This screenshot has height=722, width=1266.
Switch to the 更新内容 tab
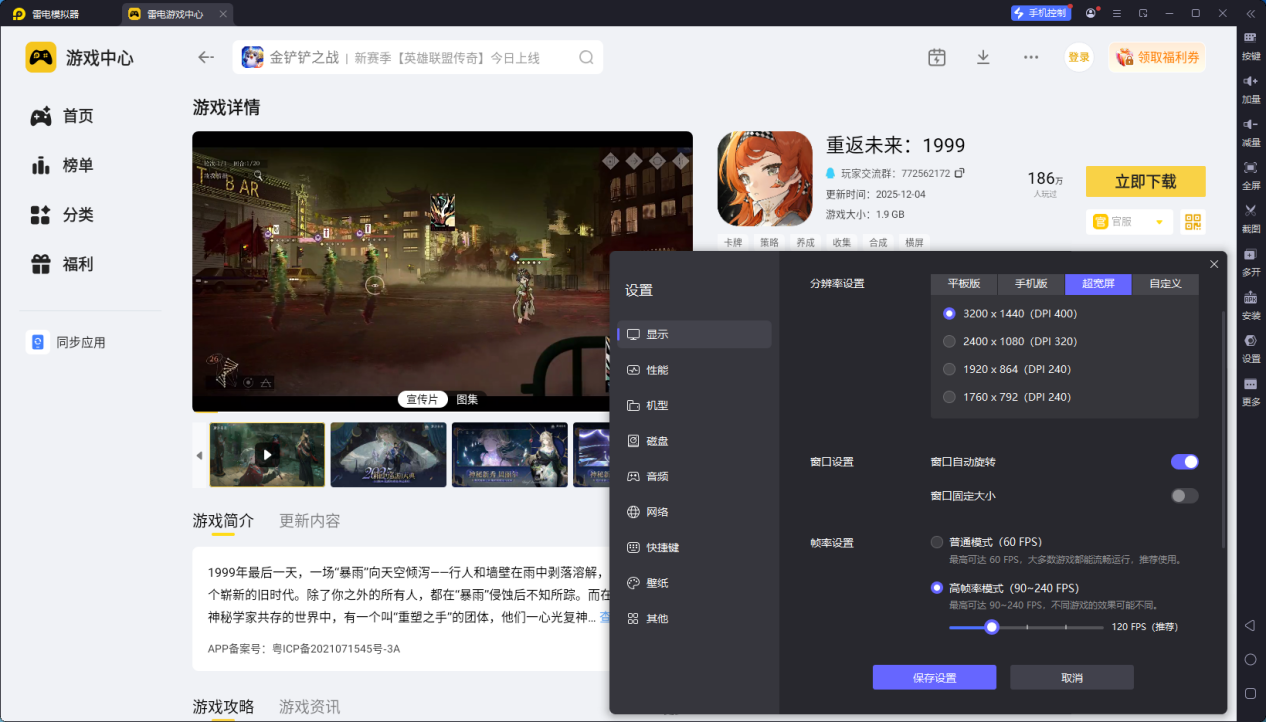(x=308, y=520)
